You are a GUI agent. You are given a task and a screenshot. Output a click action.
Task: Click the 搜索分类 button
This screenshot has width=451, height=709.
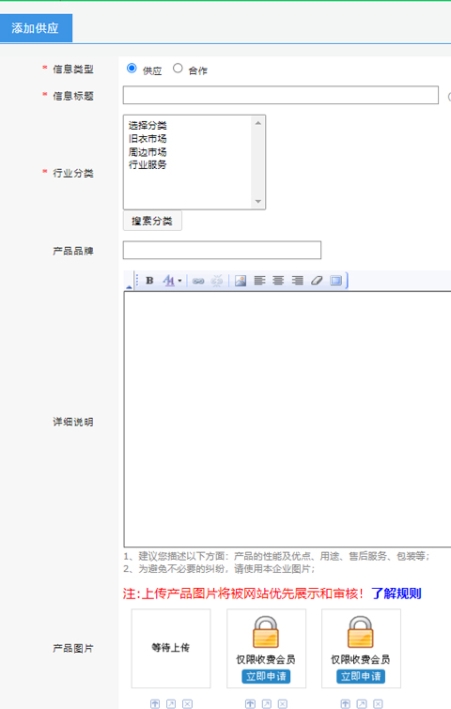[x=152, y=221]
